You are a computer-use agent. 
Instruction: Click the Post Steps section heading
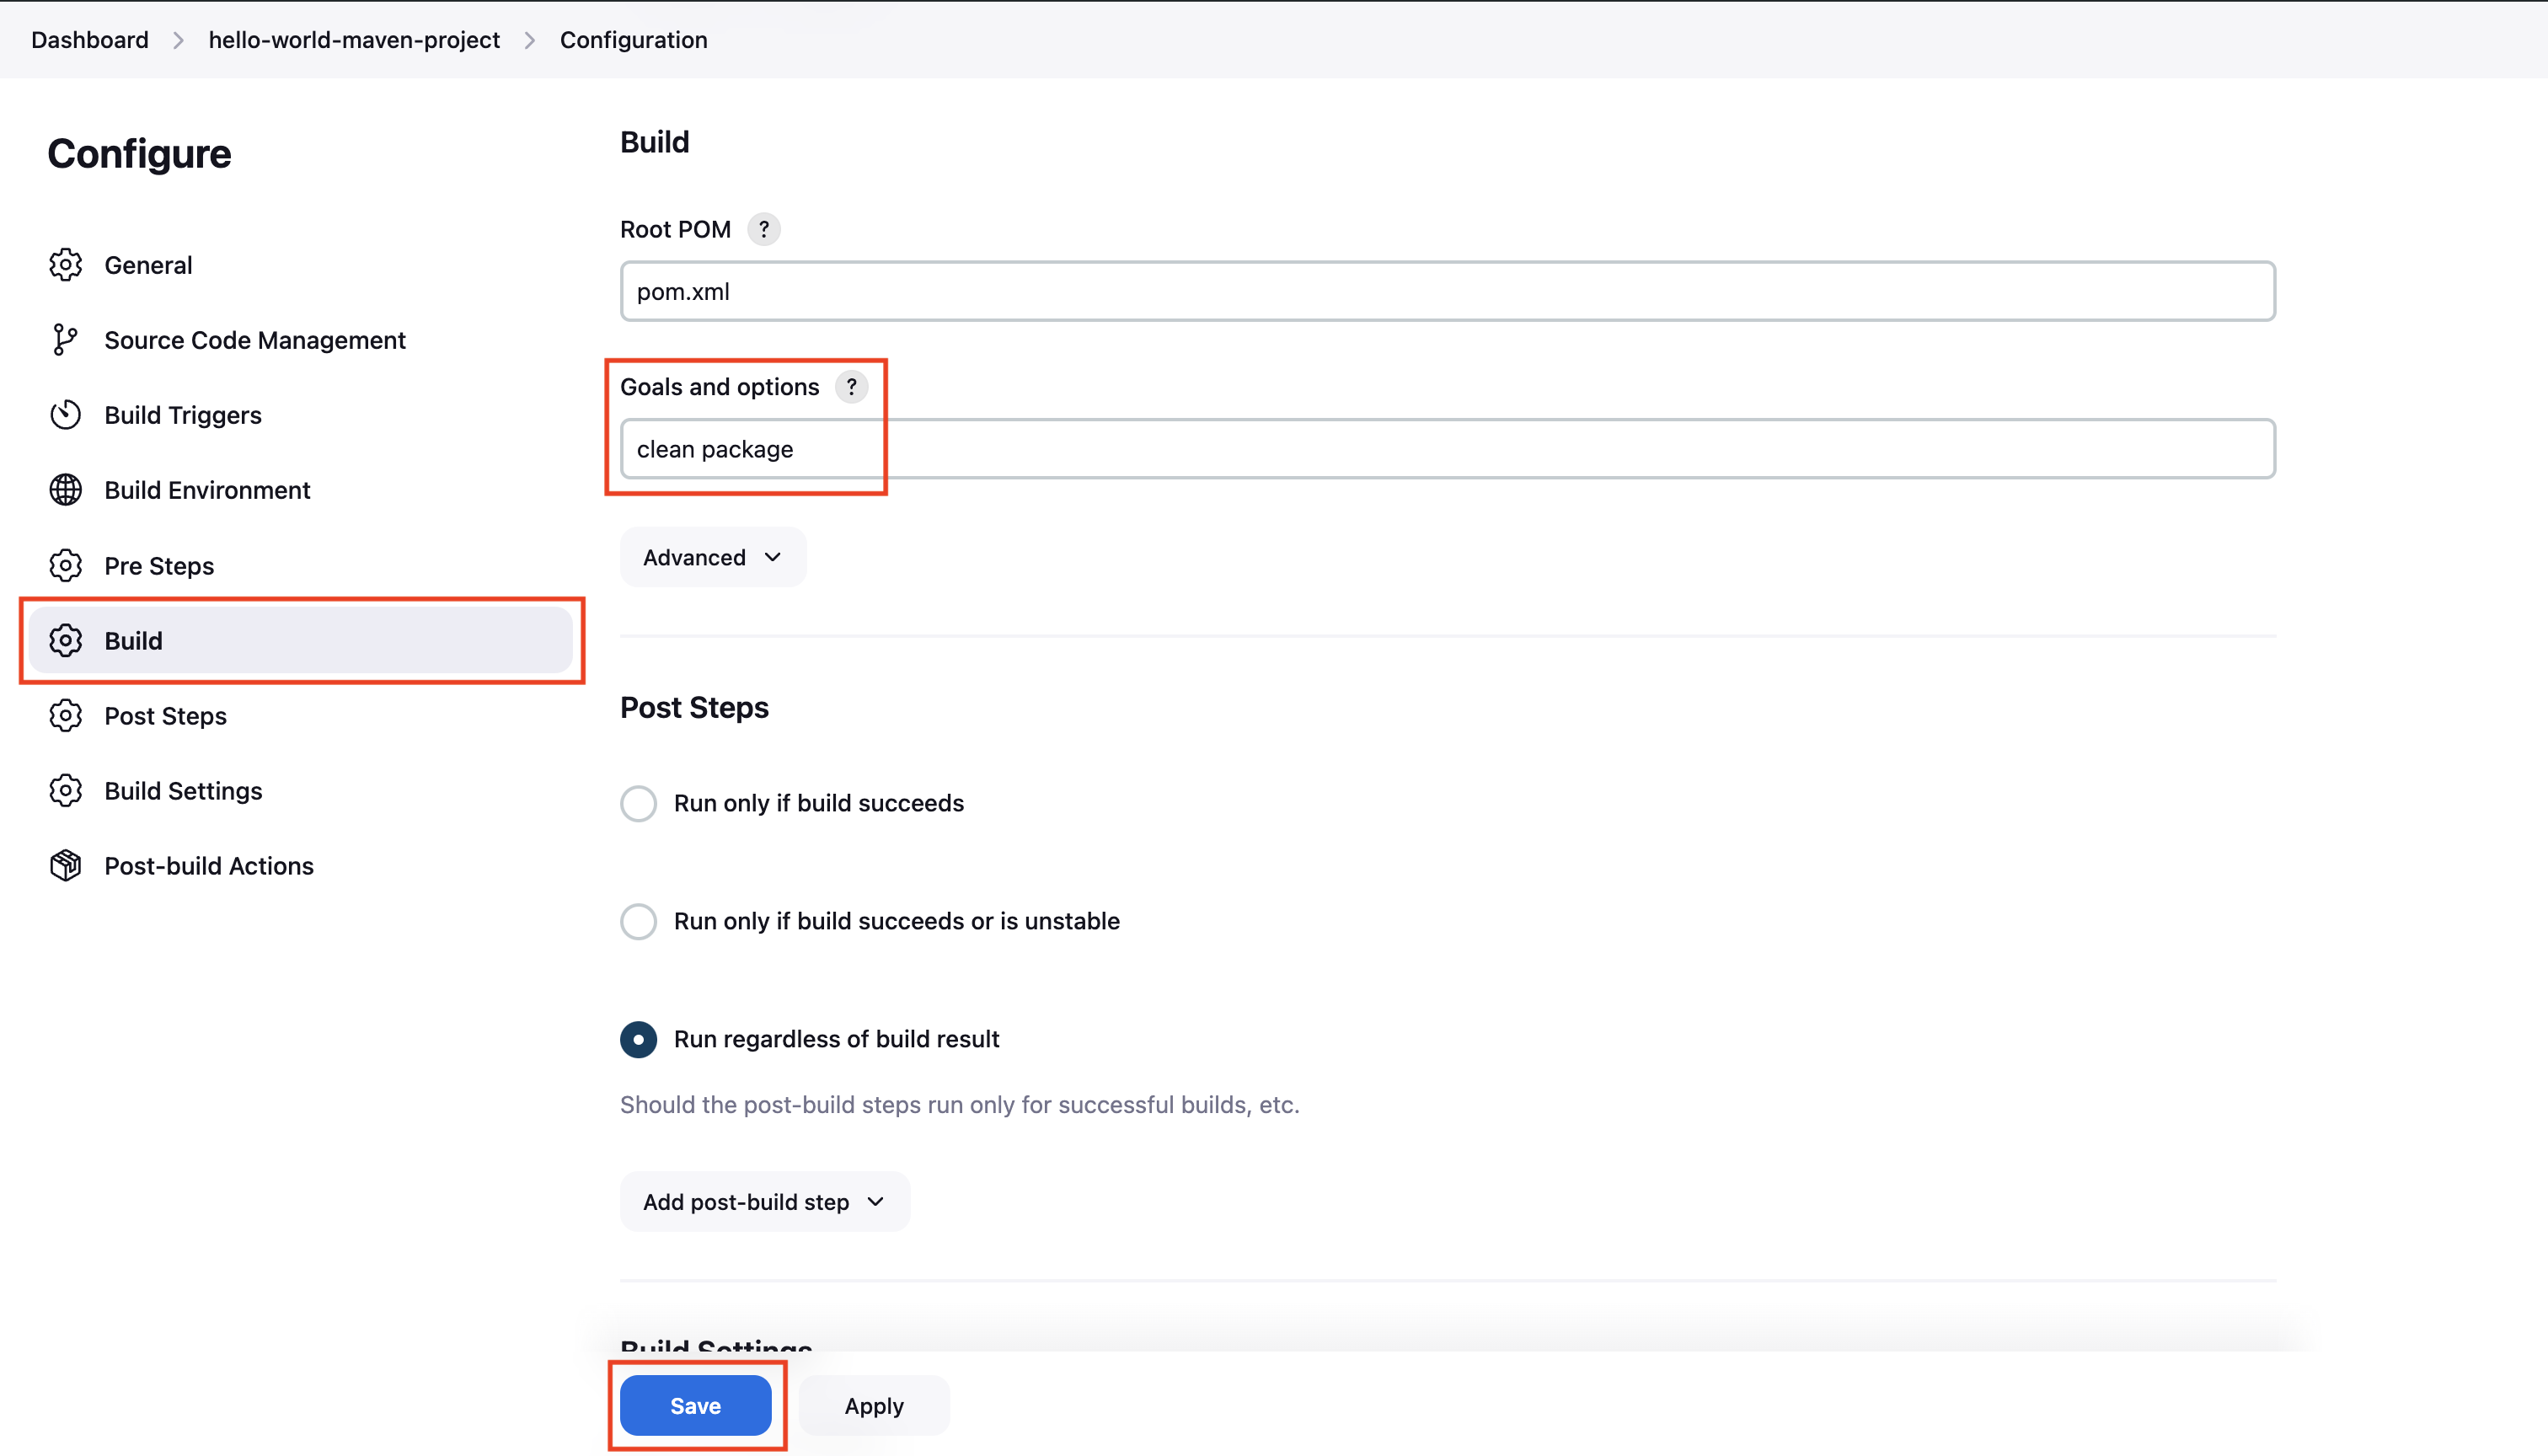pos(694,708)
